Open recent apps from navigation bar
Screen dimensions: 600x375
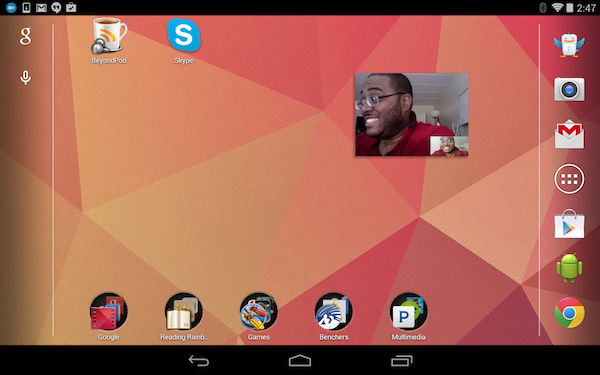point(402,360)
